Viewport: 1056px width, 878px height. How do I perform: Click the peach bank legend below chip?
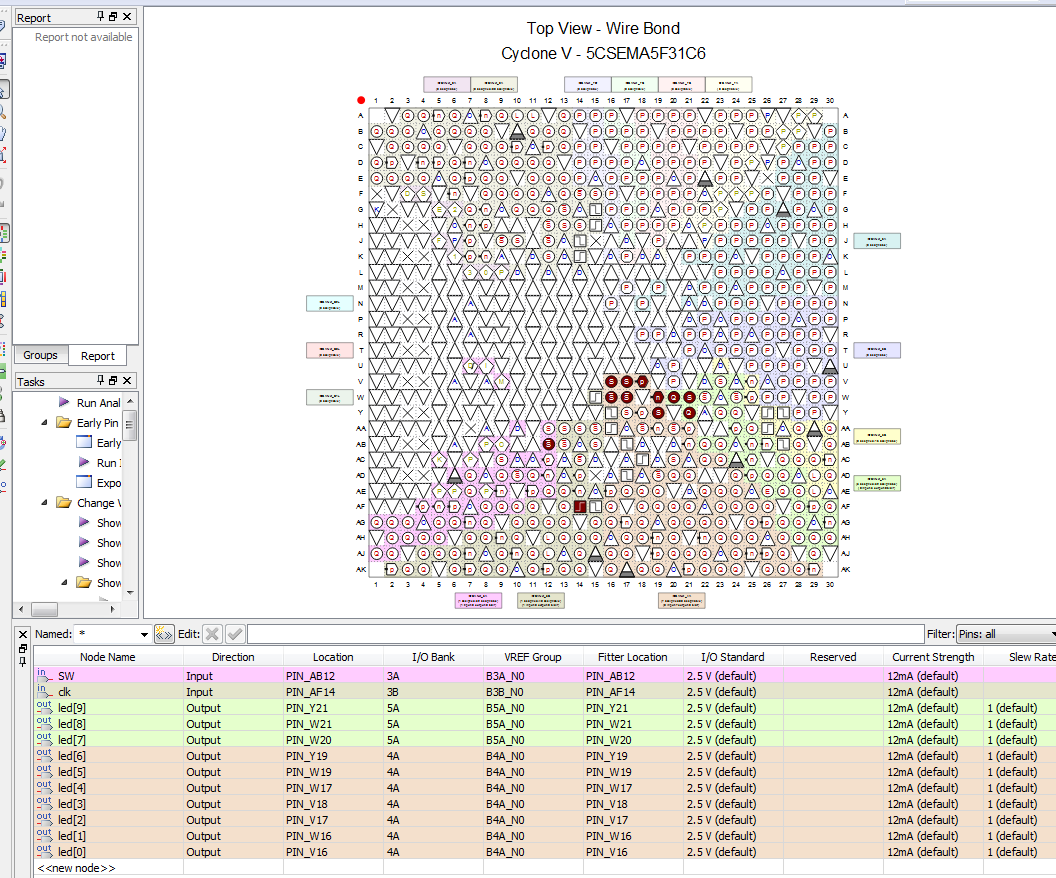[x=682, y=601]
